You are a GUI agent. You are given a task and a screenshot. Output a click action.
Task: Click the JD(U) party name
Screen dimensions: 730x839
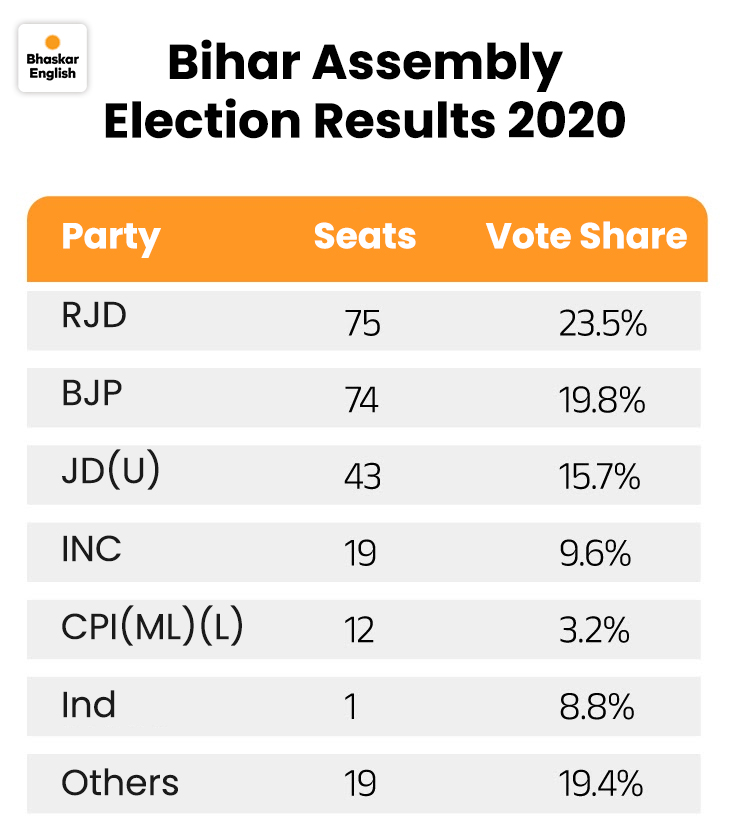pyautogui.click(x=111, y=470)
